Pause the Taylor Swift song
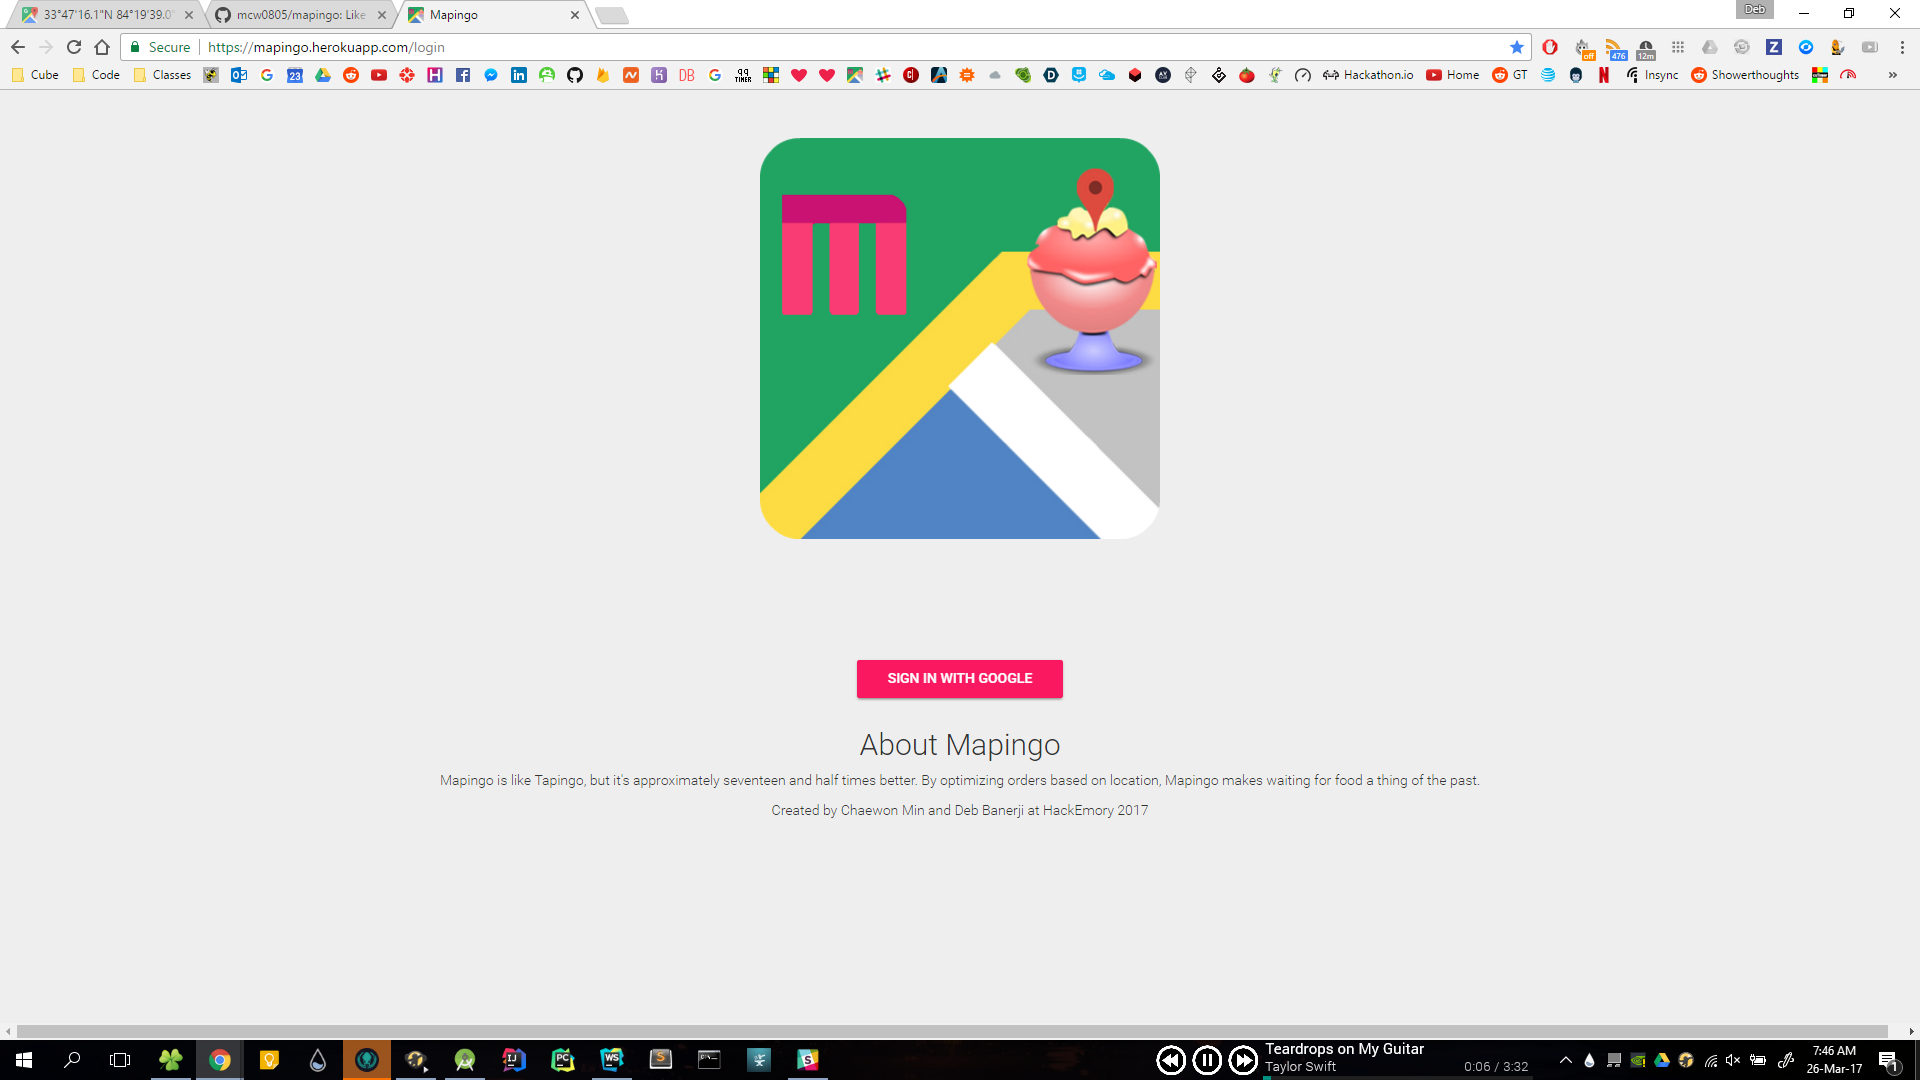This screenshot has height=1080, width=1920. [x=1207, y=1060]
